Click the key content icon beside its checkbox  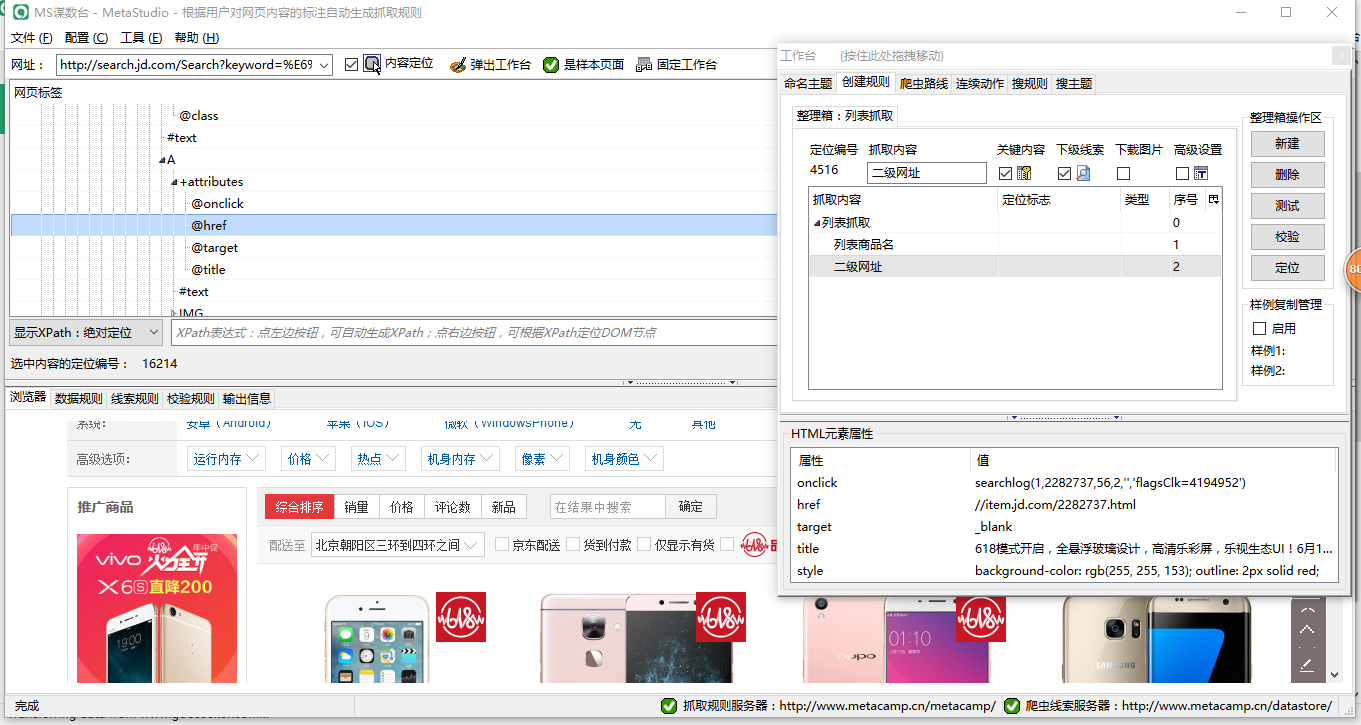tap(1024, 173)
